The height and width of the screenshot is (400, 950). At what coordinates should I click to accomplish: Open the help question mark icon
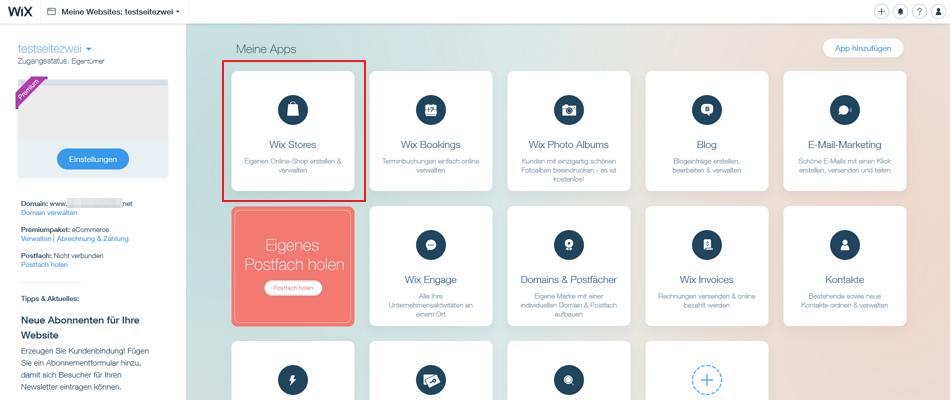[919, 12]
